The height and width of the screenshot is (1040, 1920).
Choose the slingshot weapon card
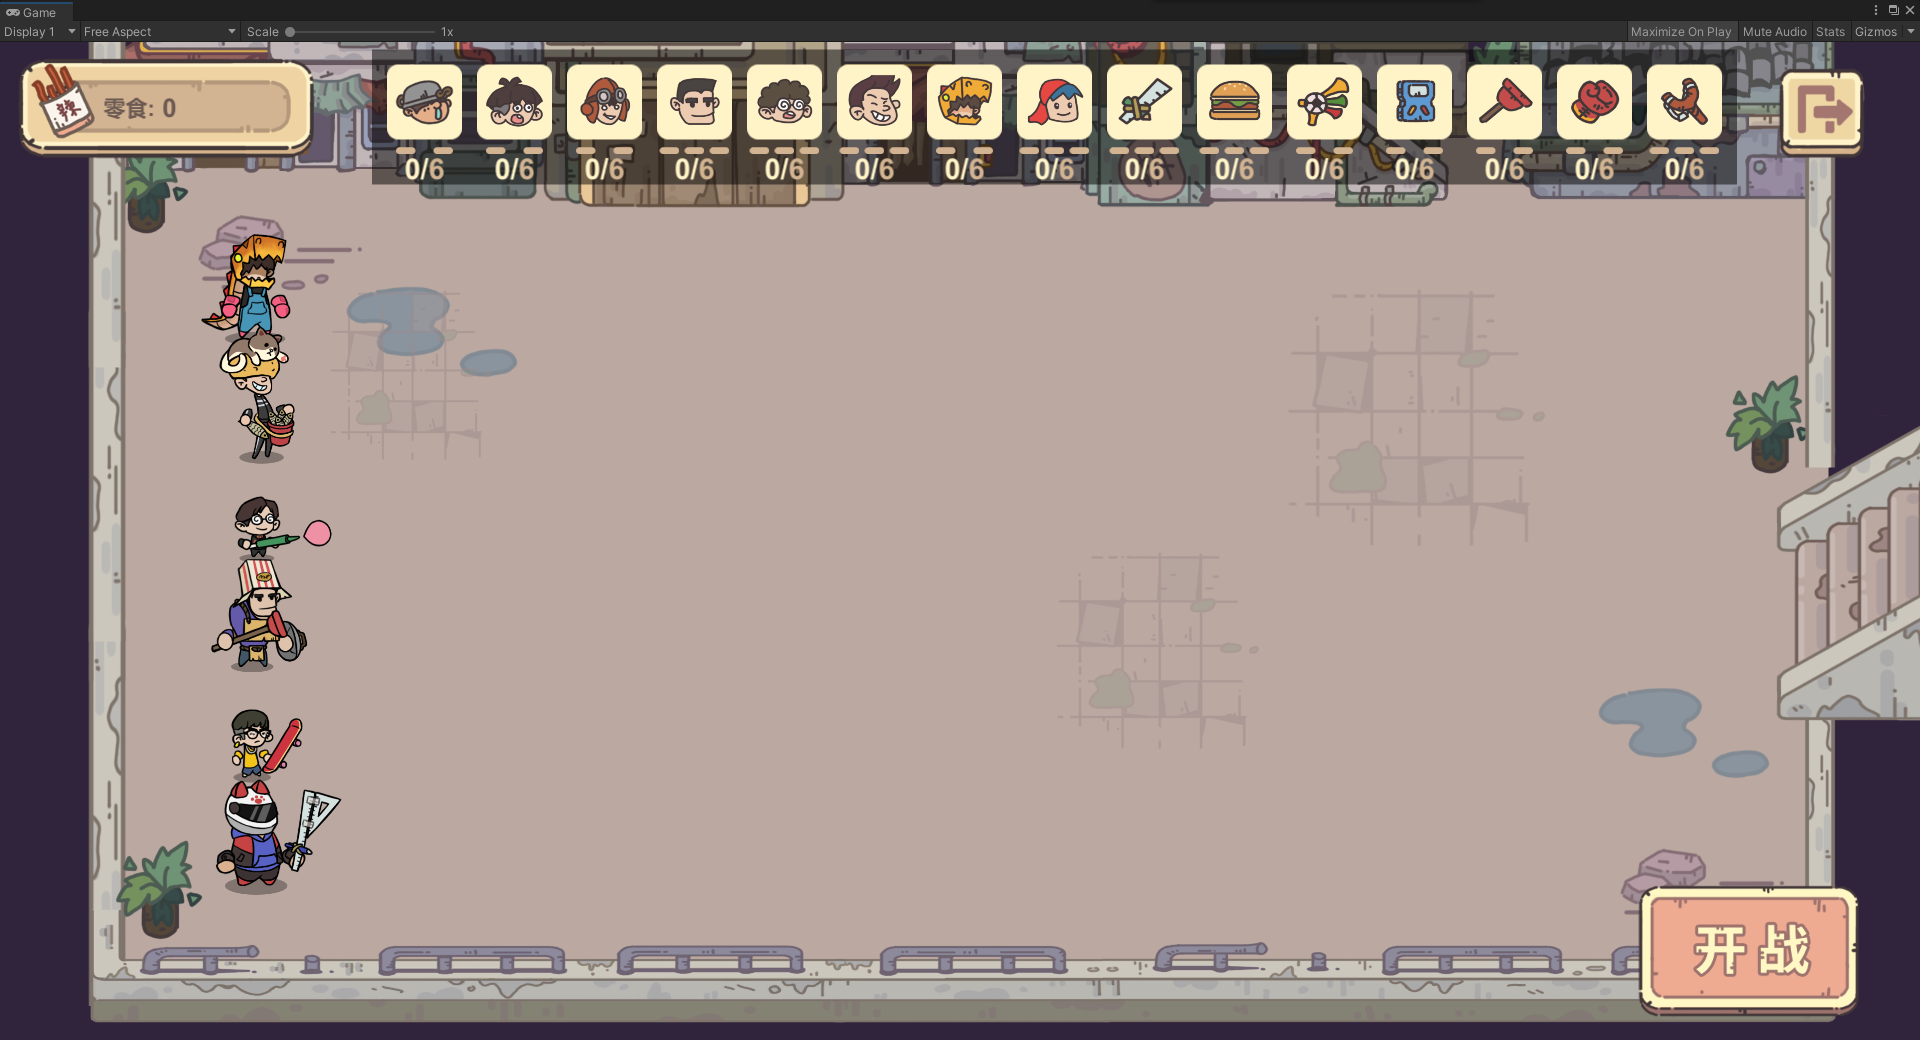pyautogui.click(x=1684, y=102)
